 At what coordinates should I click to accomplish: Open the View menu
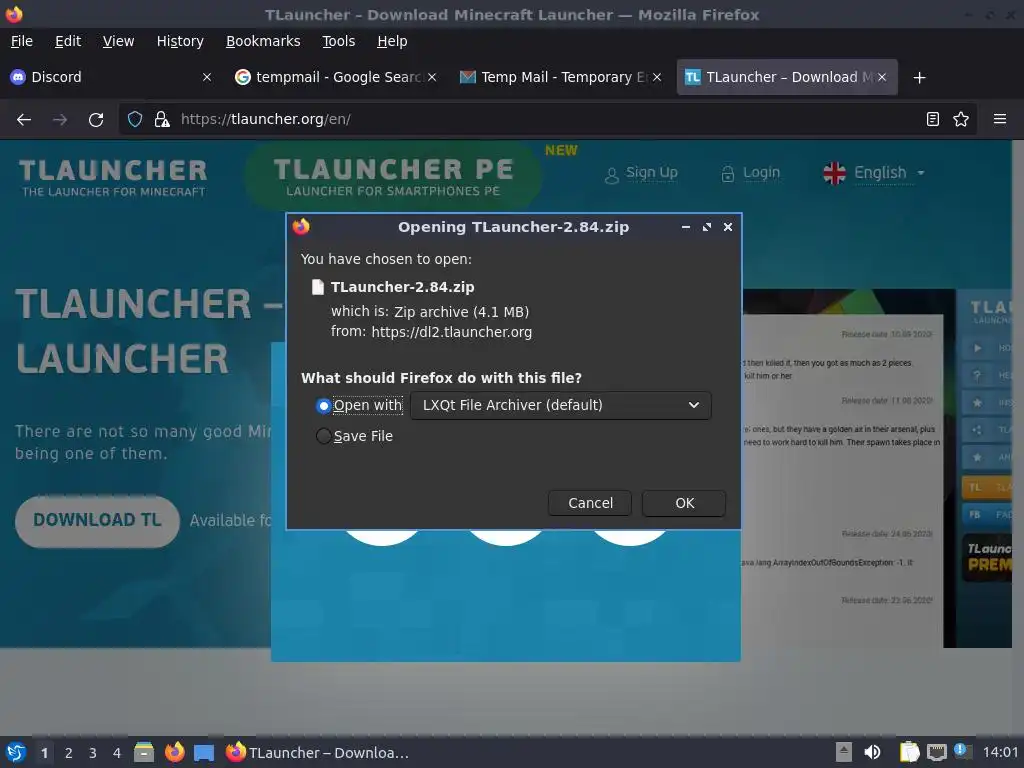tap(118, 41)
